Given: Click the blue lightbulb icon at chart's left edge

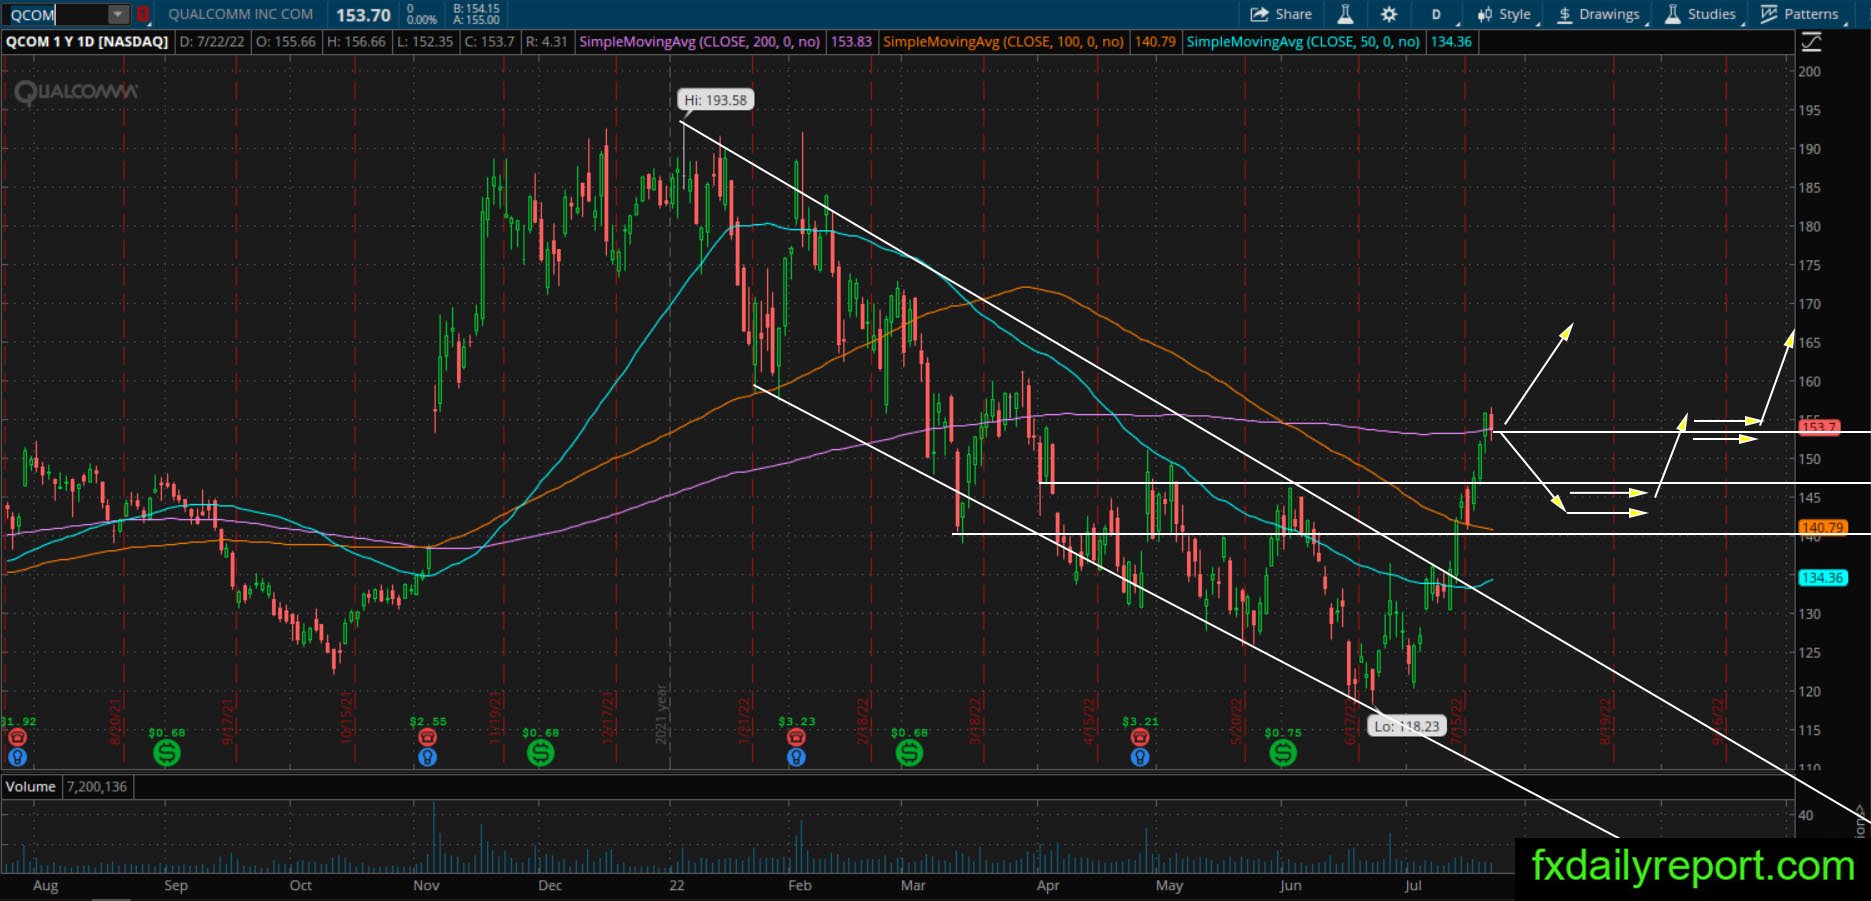Looking at the screenshot, I should (17, 757).
